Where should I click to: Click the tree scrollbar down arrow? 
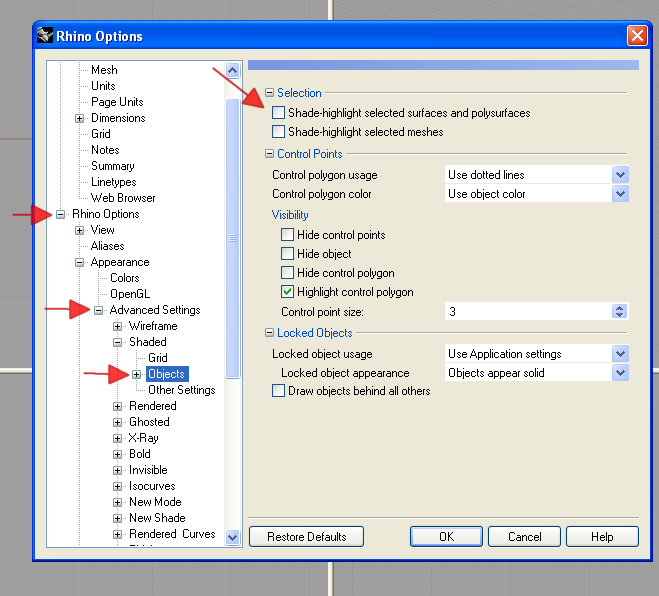(232, 537)
